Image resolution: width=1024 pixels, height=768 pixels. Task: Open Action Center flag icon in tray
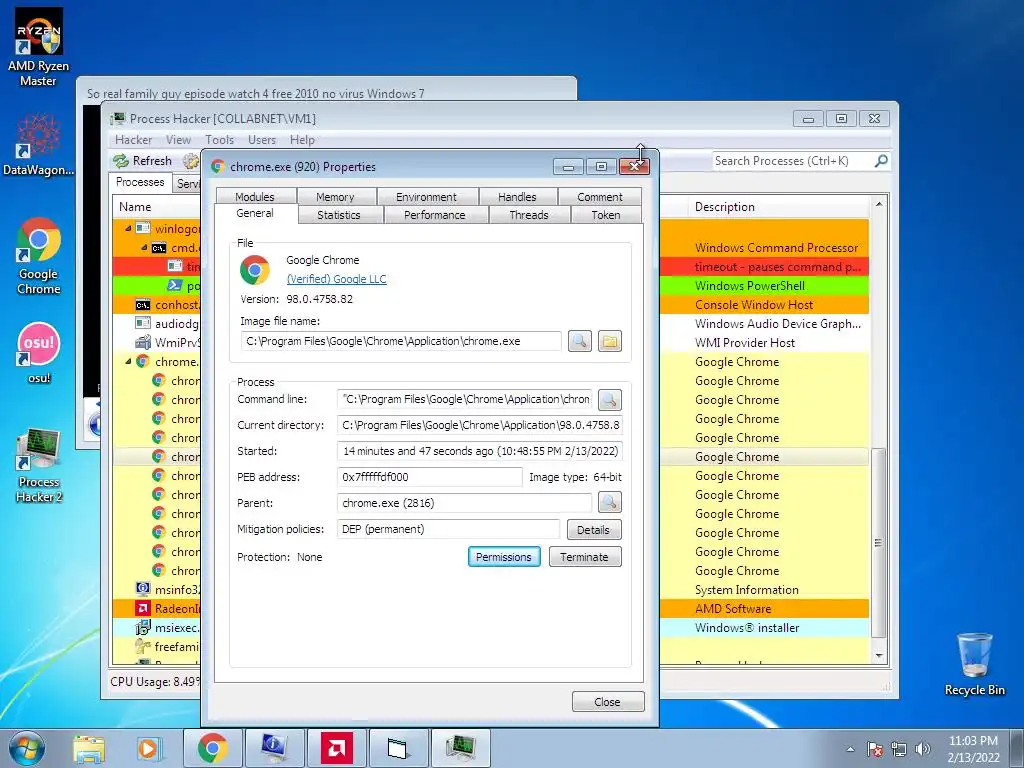[x=875, y=749]
